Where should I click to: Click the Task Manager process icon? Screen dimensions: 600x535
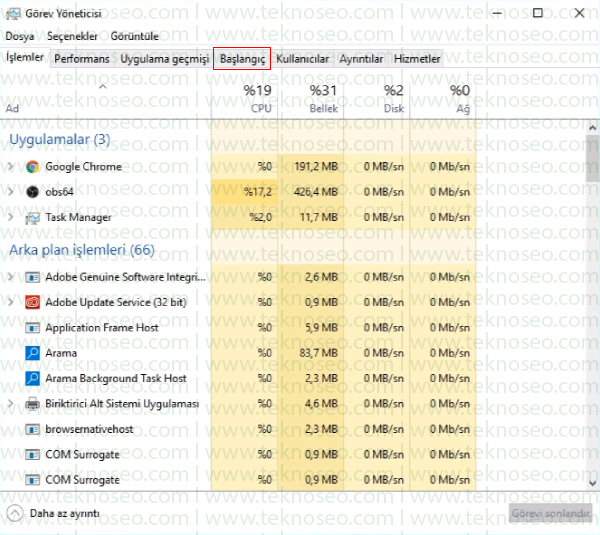tap(33, 218)
